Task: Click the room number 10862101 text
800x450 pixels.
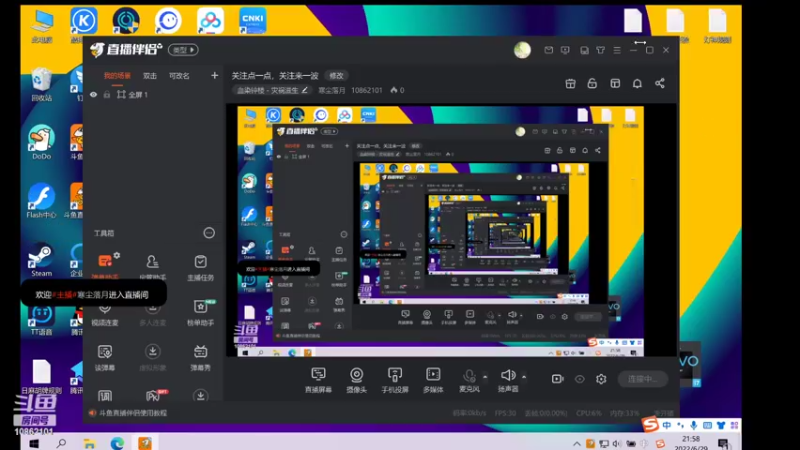Action: (367, 90)
